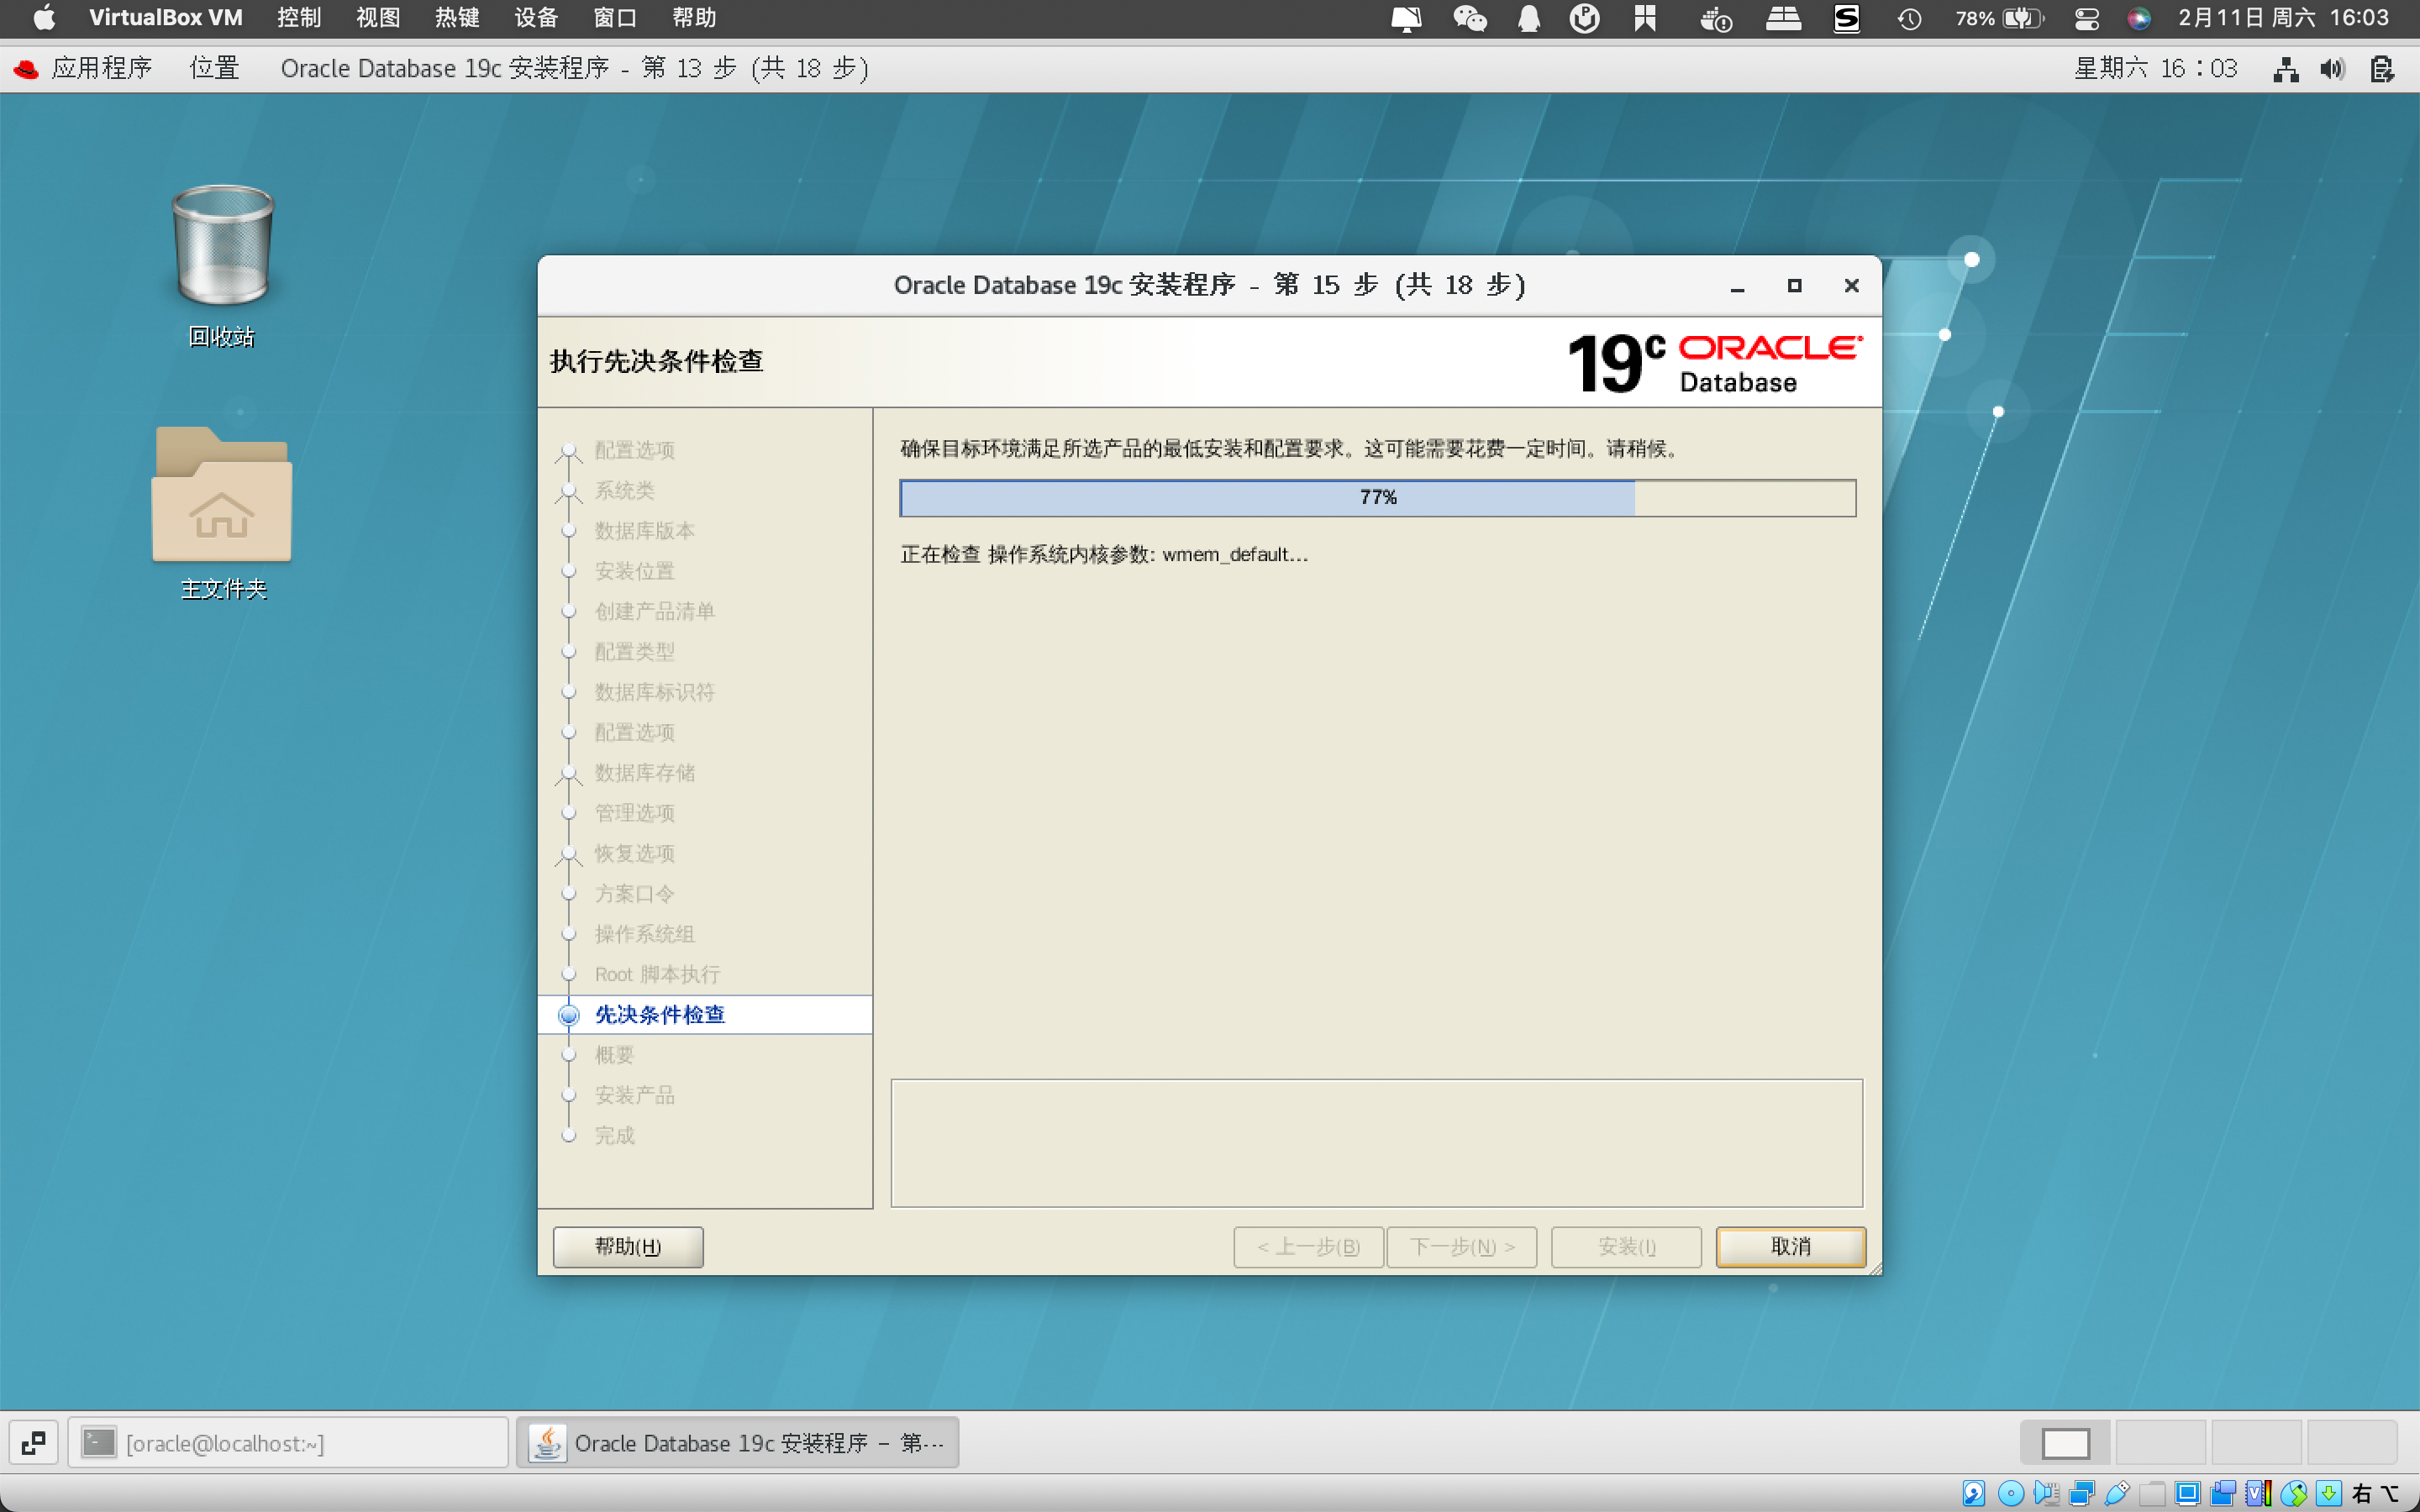
Task: Open the guest volume speaker icon
Action: click(2332, 69)
